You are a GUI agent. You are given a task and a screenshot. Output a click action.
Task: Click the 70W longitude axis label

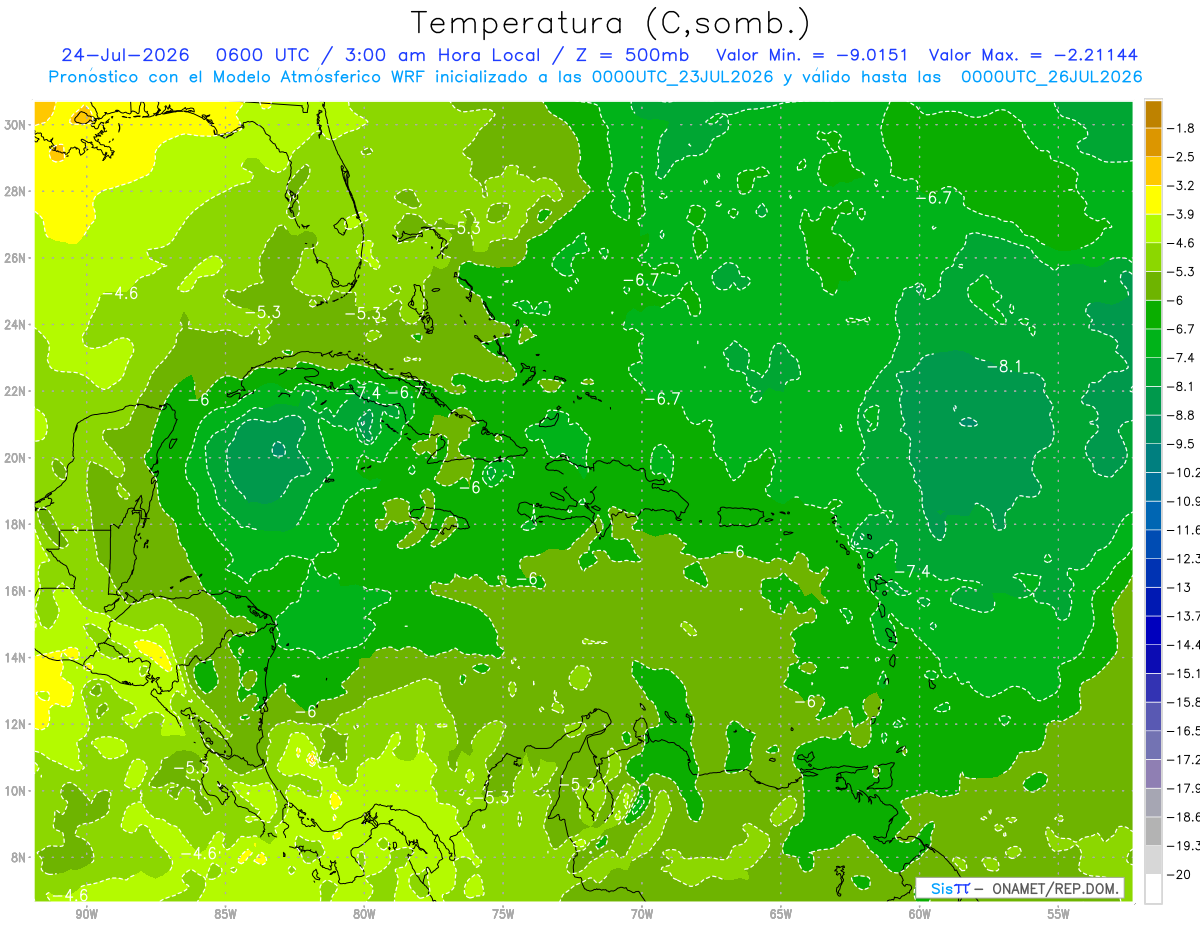click(x=642, y=914)
